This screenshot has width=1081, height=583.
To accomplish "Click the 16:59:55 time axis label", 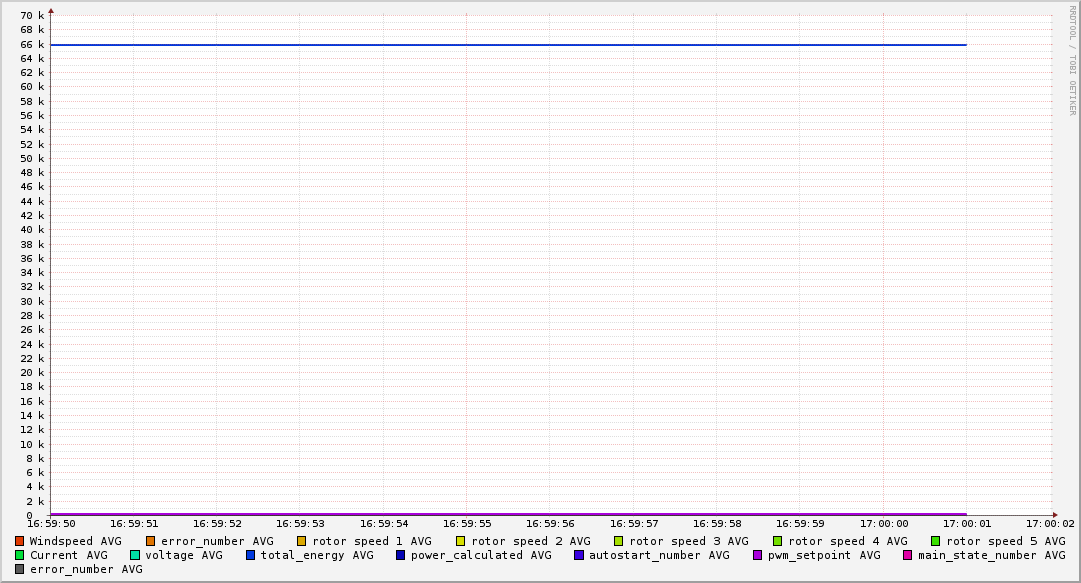I will 467,523.
